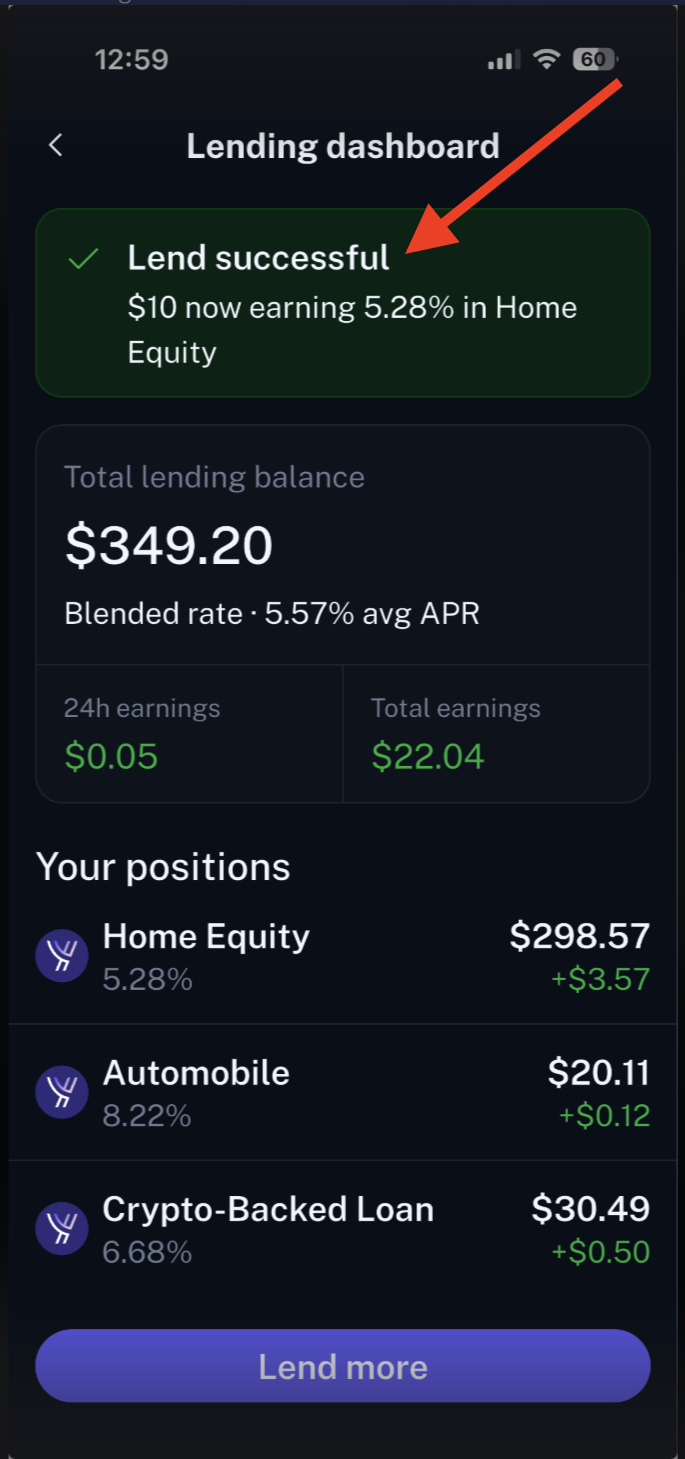The image size is (685, 1459).
Task: Open the Home Equity position row
Action: pos(343,956)
